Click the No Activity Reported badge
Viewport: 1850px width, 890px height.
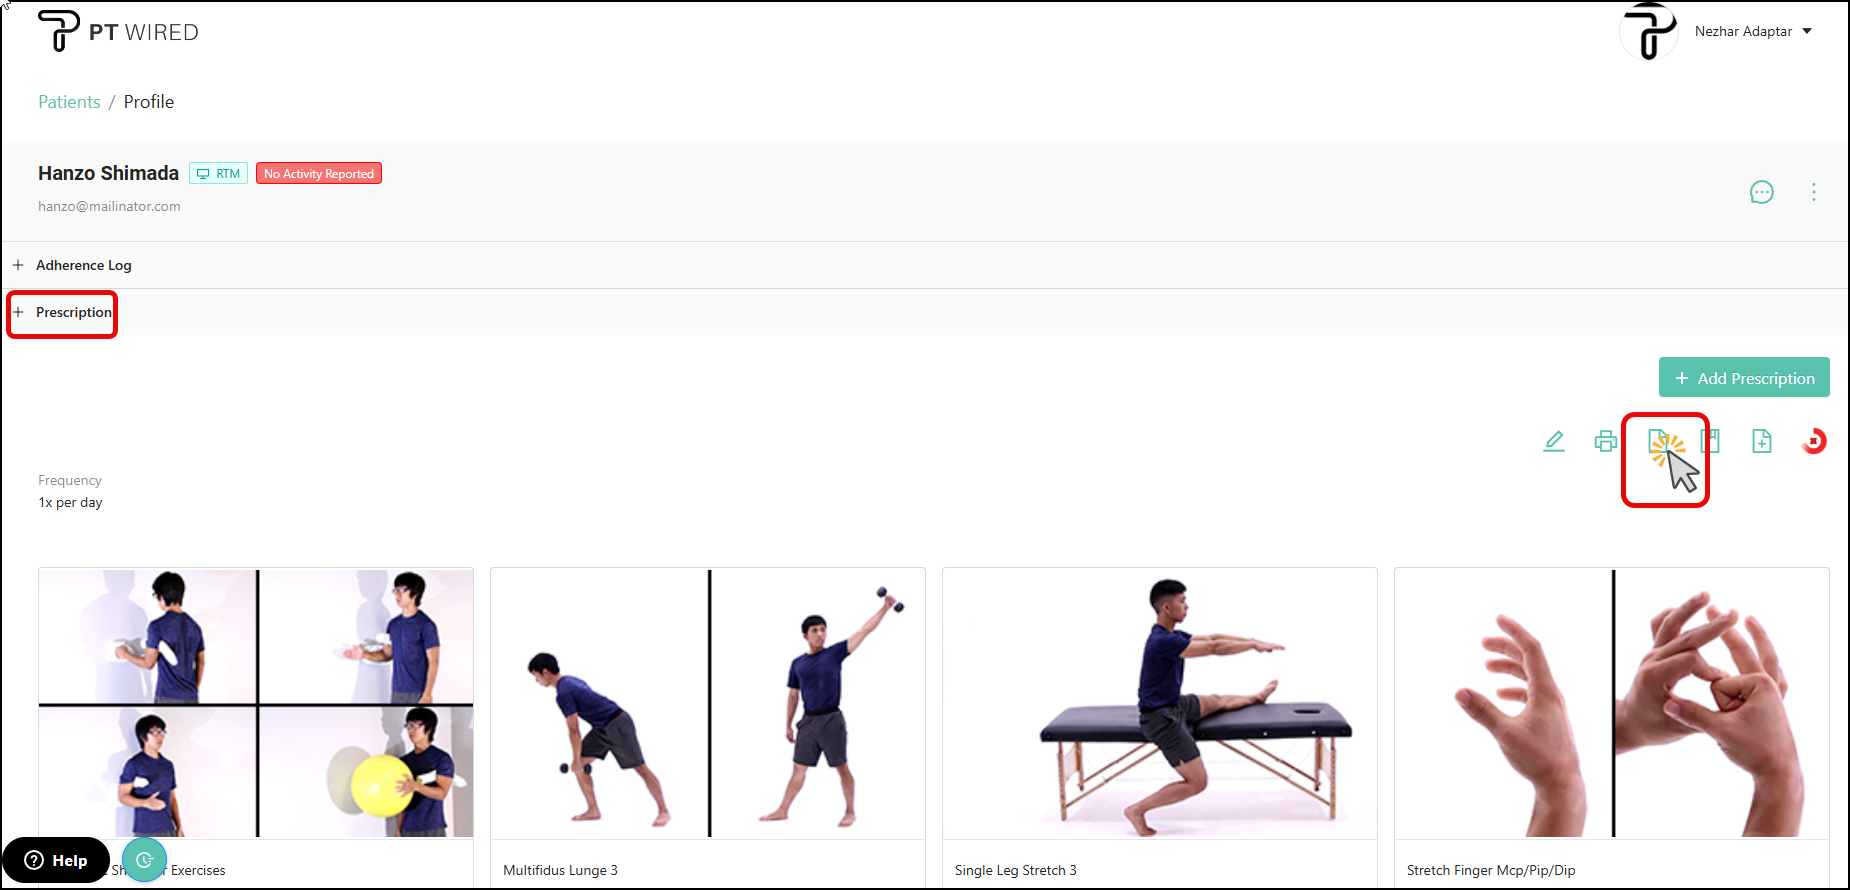point(319,173)
